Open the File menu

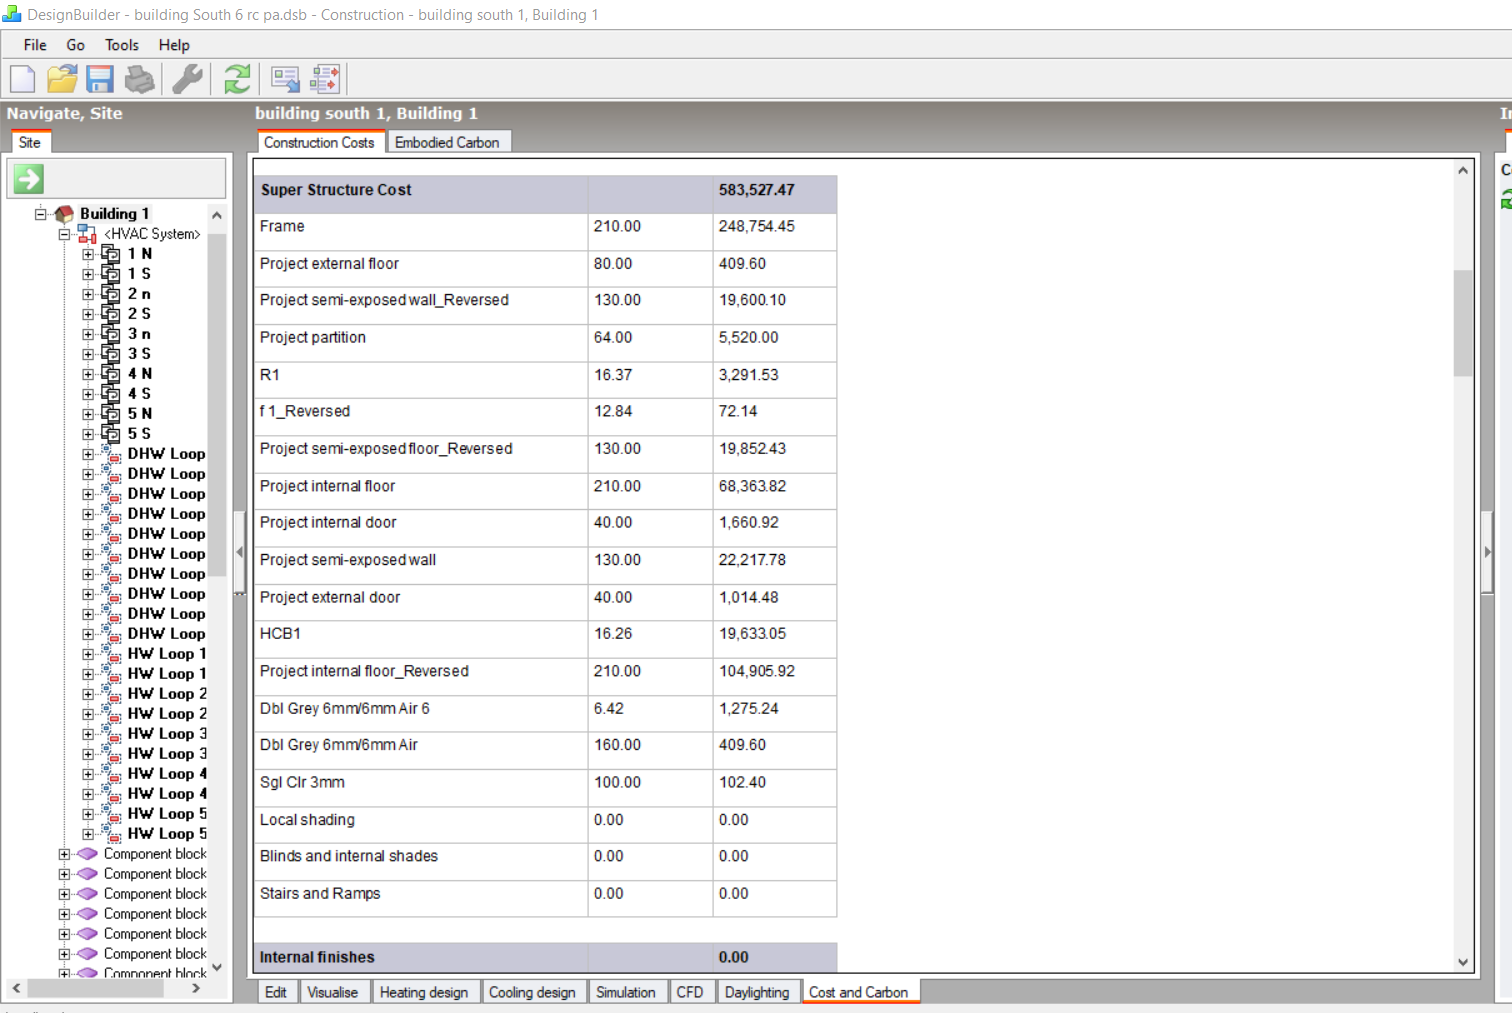click(x=35, y=45)
